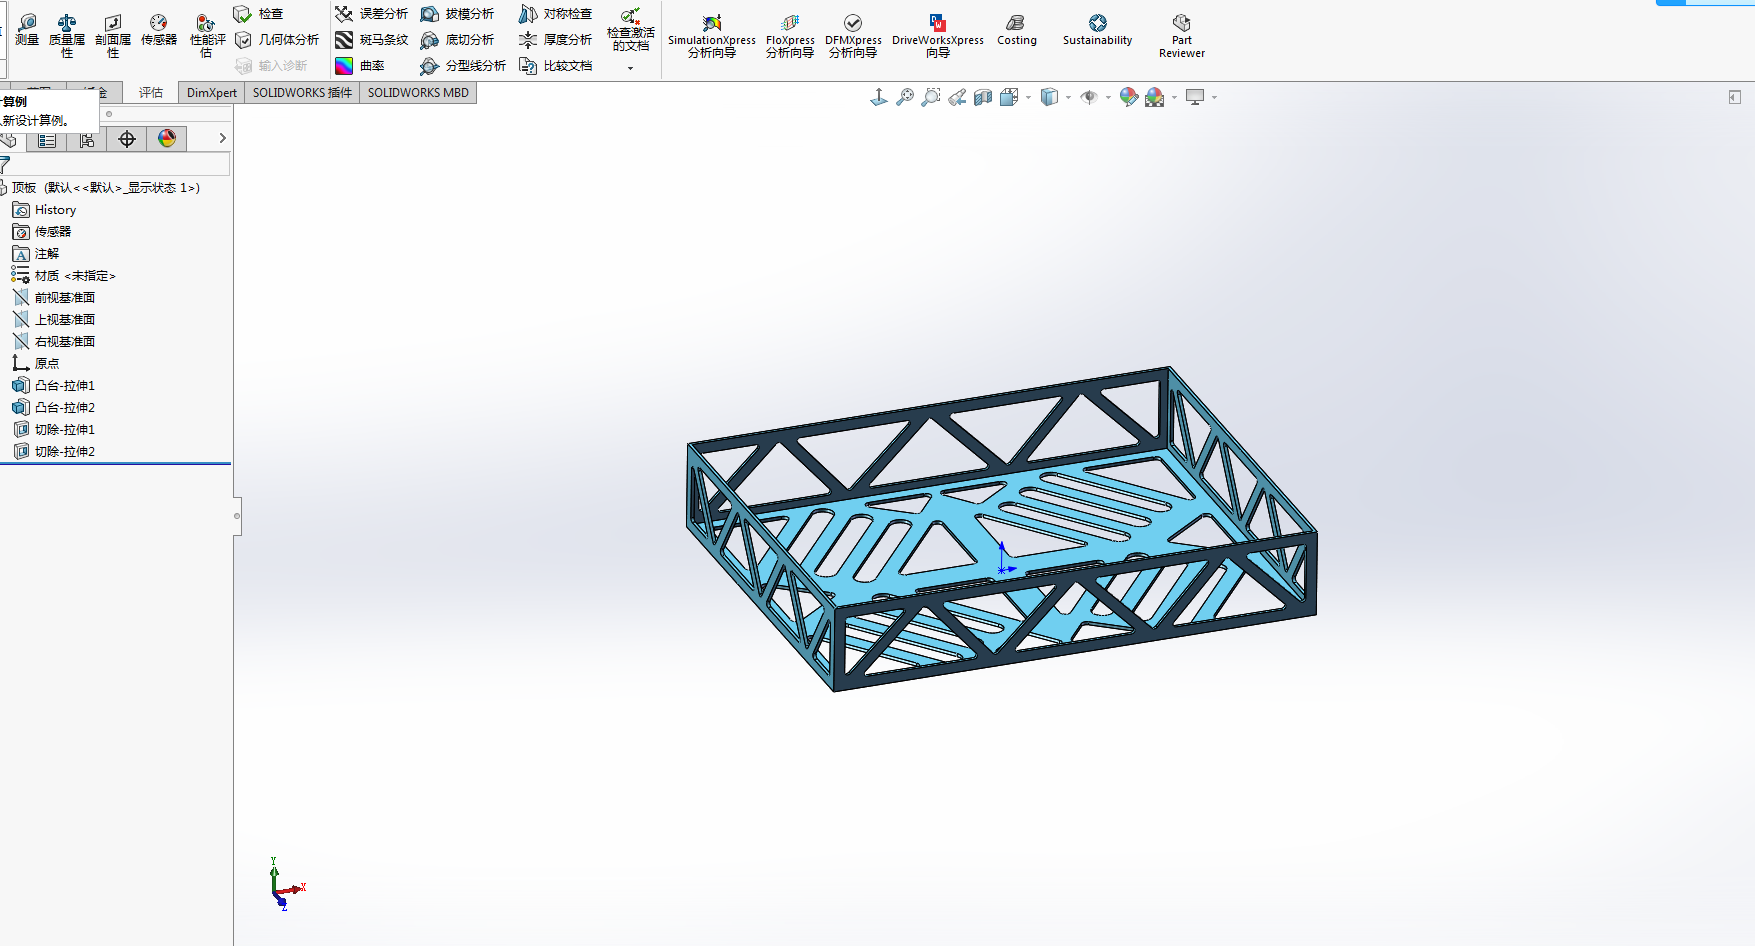Switch to the 评估 tab
The image size is (1755, 946).
151,92
